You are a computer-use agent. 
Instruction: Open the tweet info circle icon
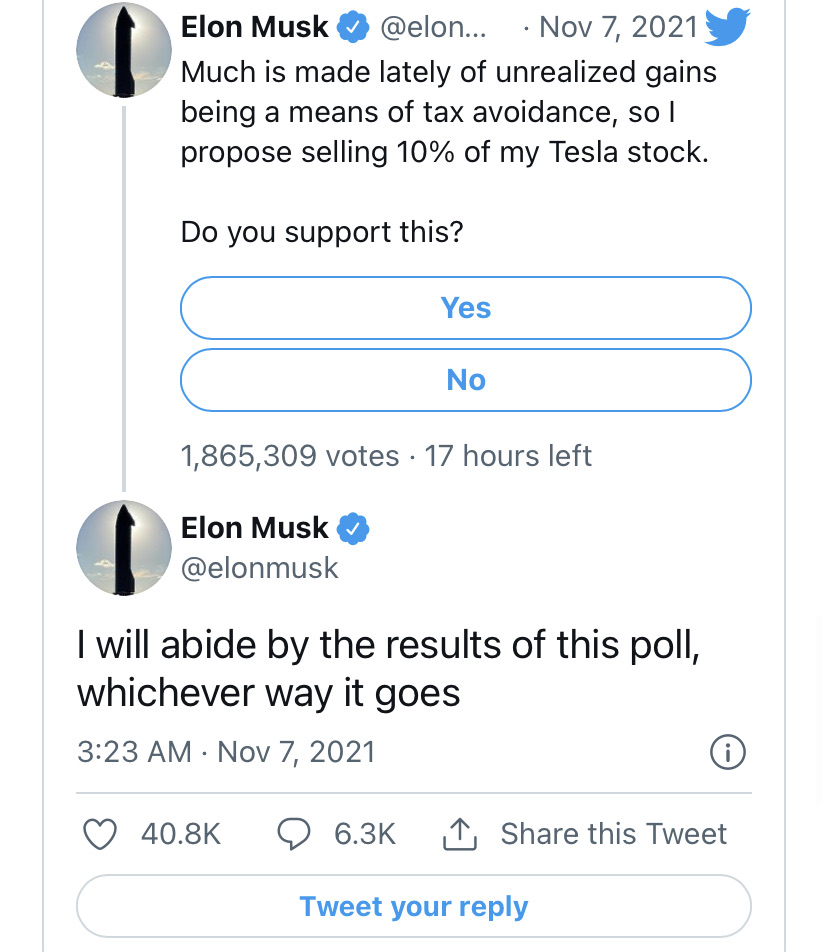727,752
